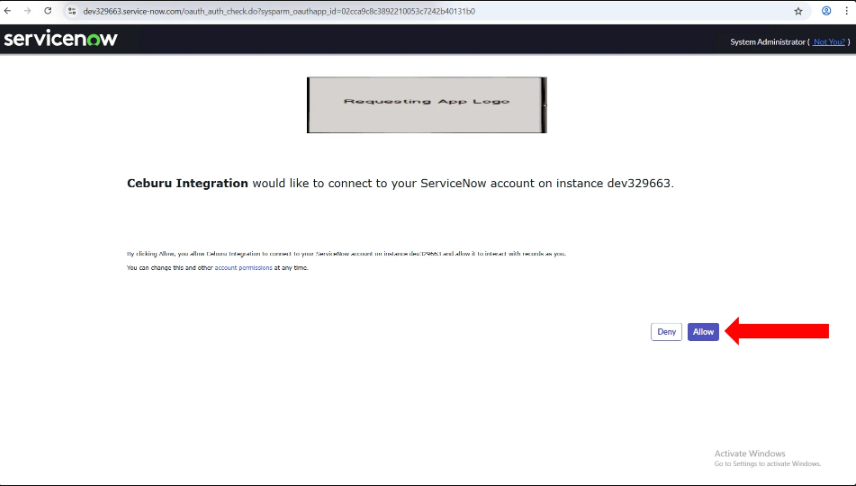Viewport: 856px width, 486px height.
Task: Click the 'By clicking Allow' disclaimer line
Action: pos(346,254)
